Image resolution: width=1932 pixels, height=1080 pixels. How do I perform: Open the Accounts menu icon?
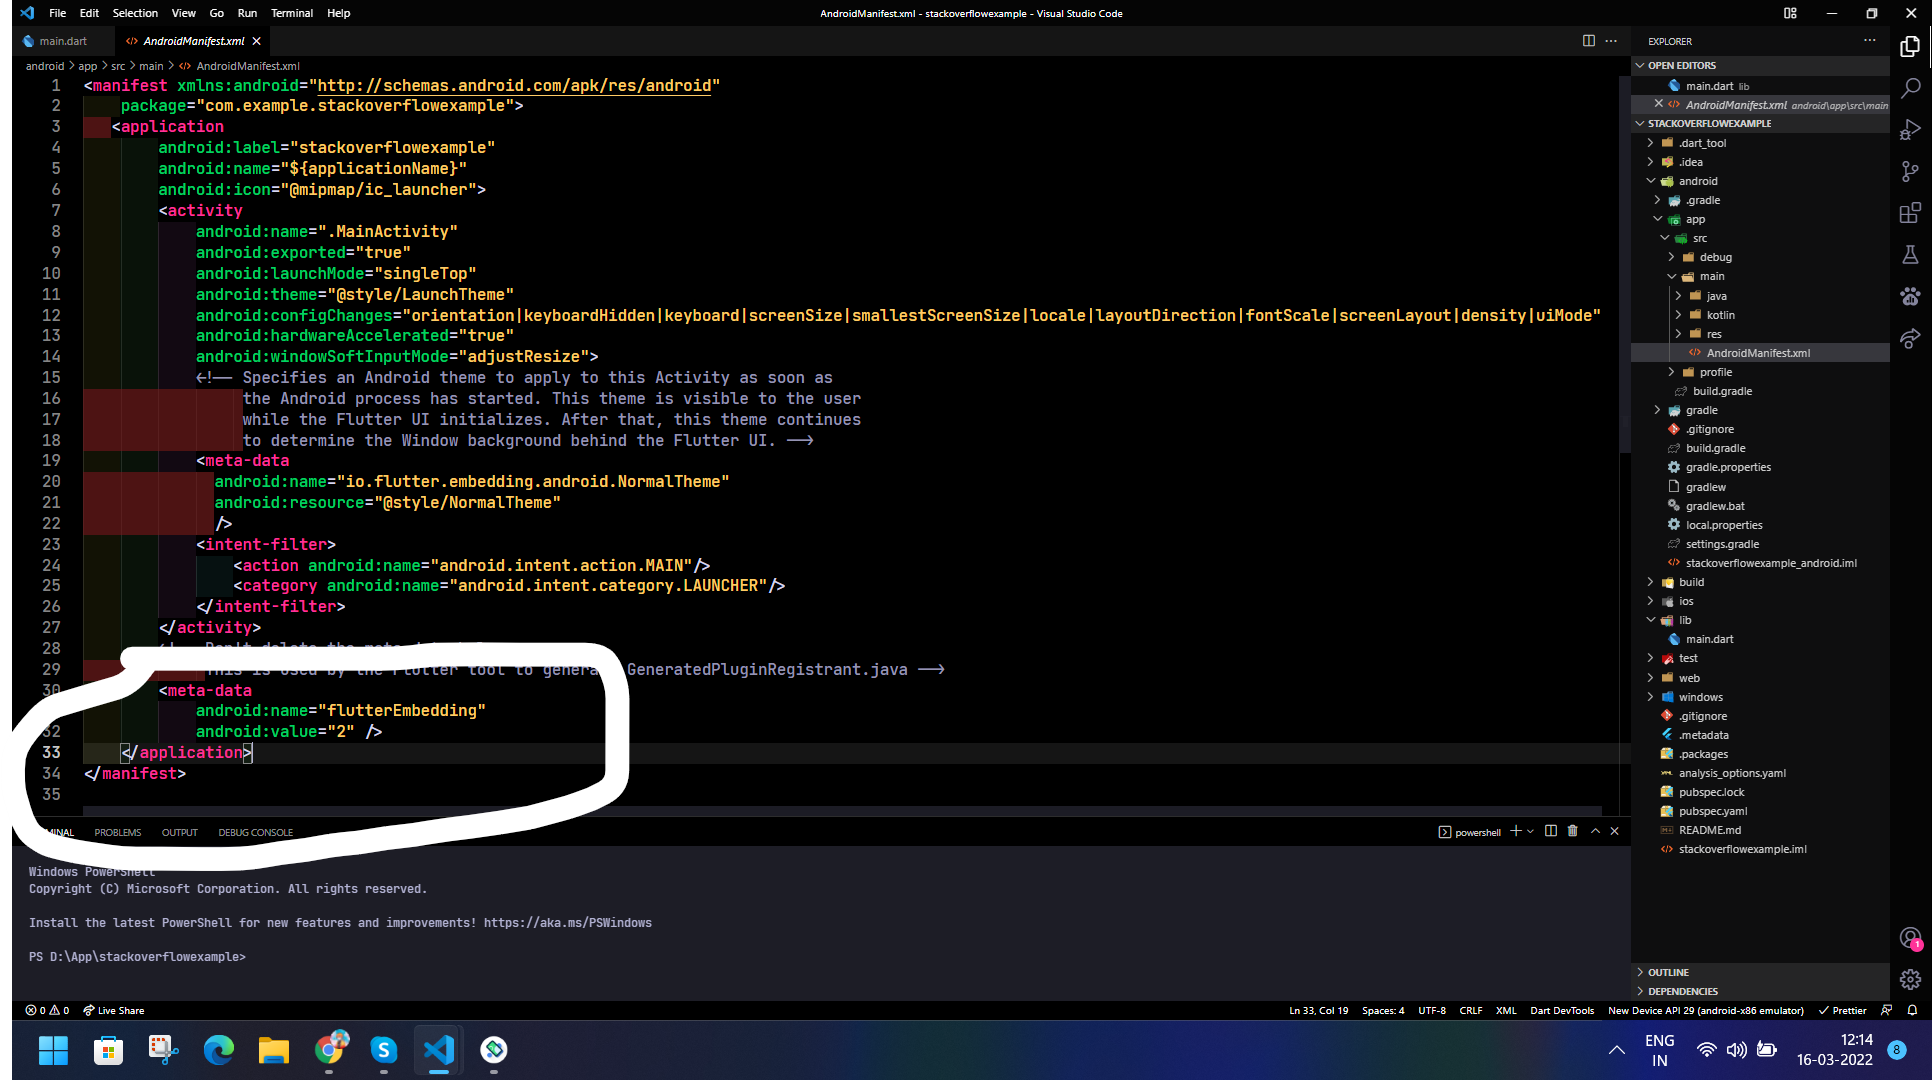click(x=1910, y=938)
